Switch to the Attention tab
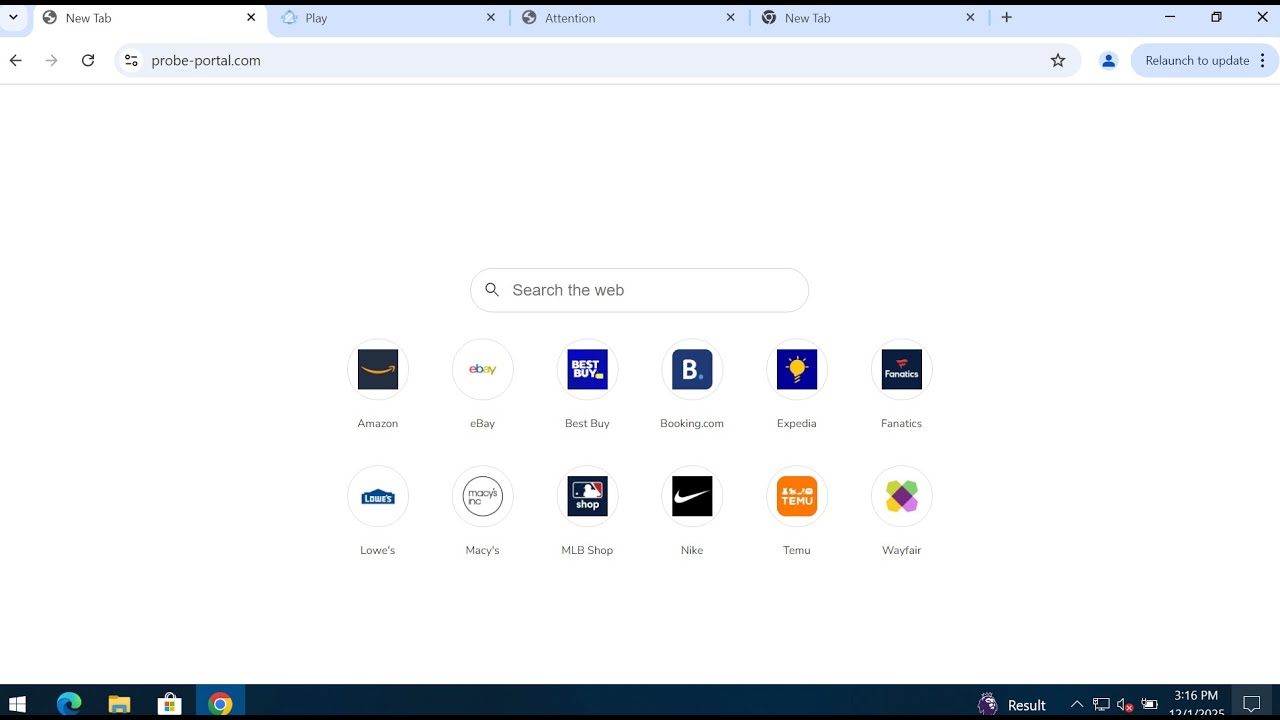 pos(628,18)
